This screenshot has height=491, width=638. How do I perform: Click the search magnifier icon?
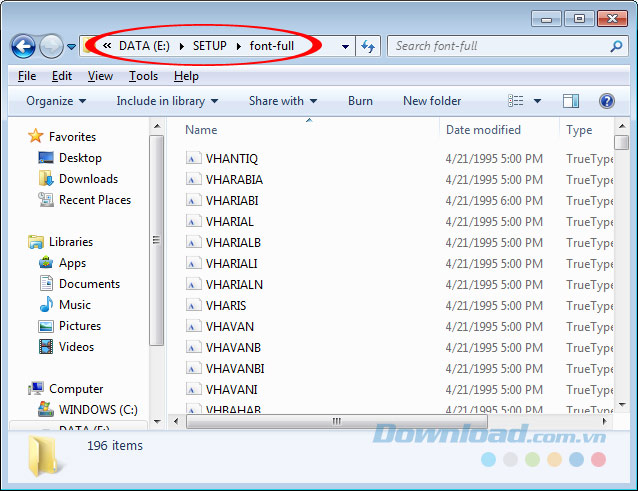[x=616, y=46]
